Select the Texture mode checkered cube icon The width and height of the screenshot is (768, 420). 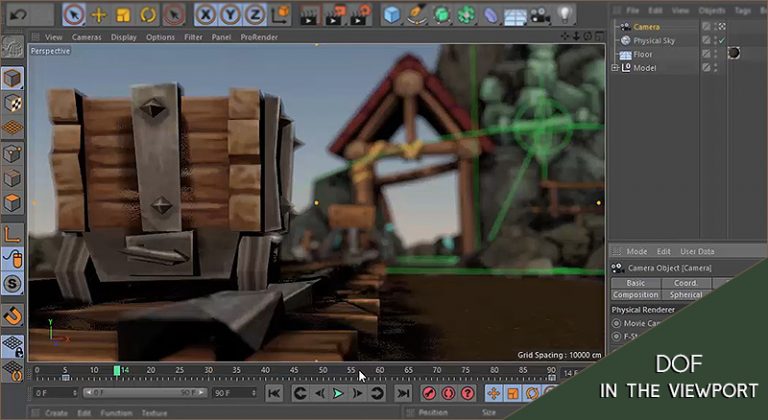(12, 103)
